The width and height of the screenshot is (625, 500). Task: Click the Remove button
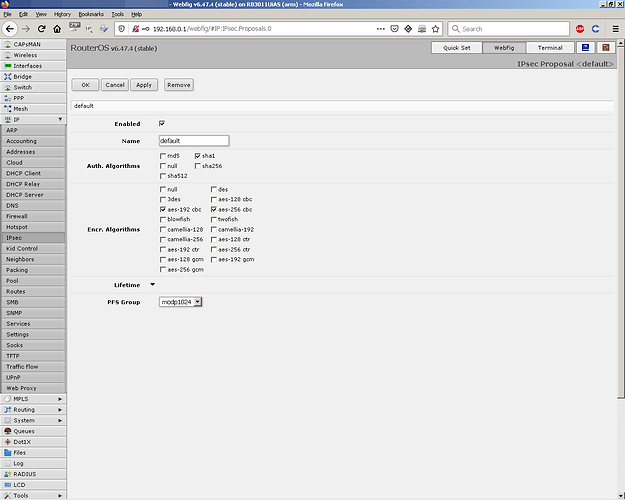[179, 85]
